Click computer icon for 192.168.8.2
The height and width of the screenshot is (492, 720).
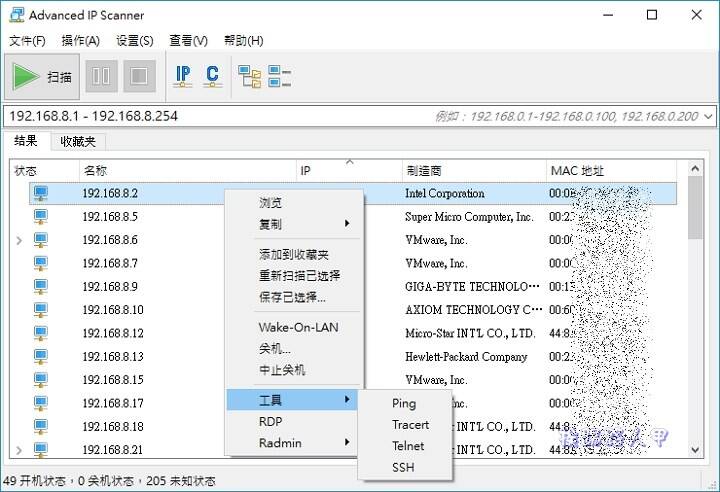pos(41,193)
